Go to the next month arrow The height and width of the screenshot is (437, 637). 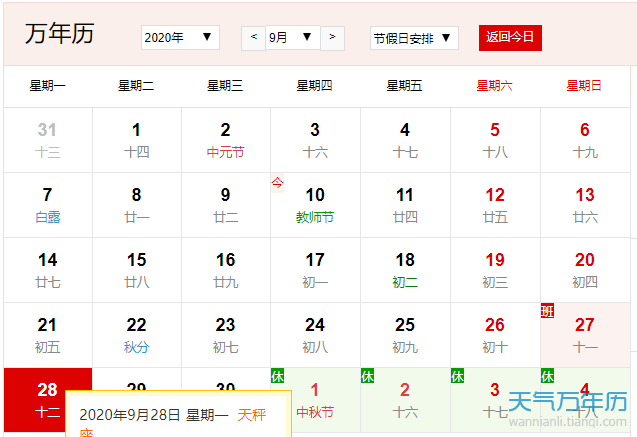click(332, 38)
